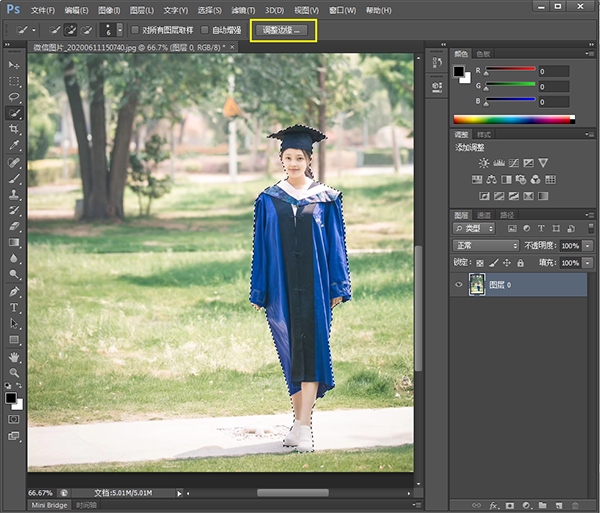Pick the Eyedropper tool

point(15,146)
